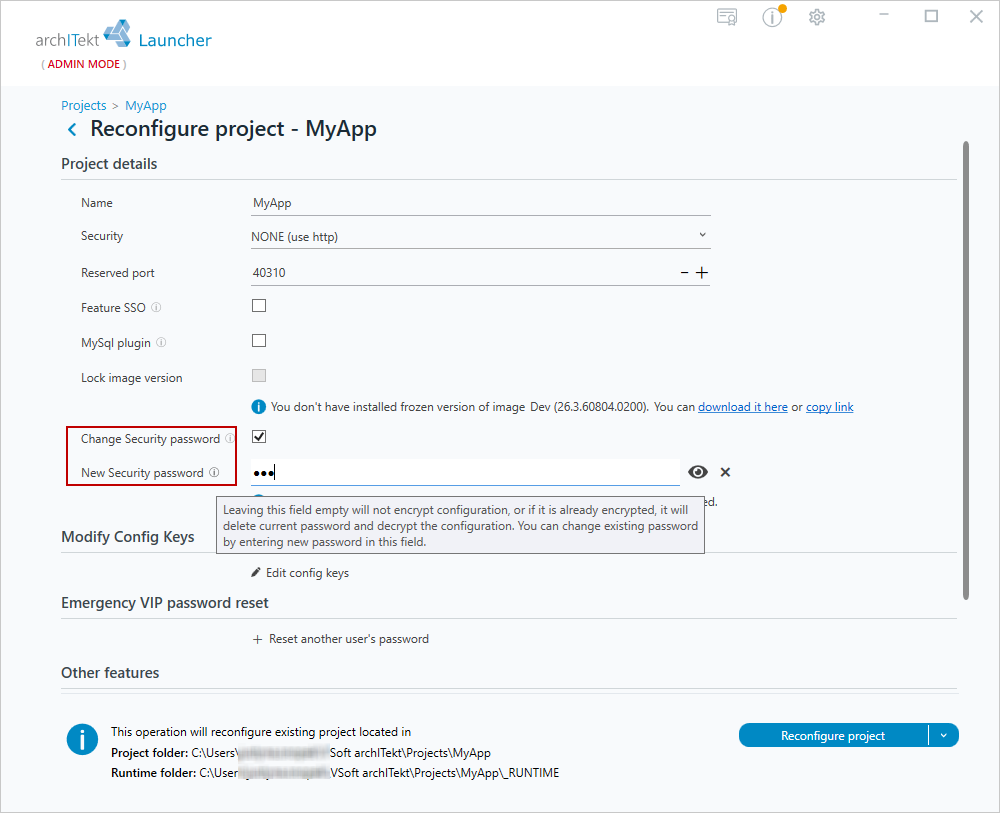This screenshot has width=1000, height=813.
Task: Click the ADMIN MODE label
Action: tap(84, 64)
